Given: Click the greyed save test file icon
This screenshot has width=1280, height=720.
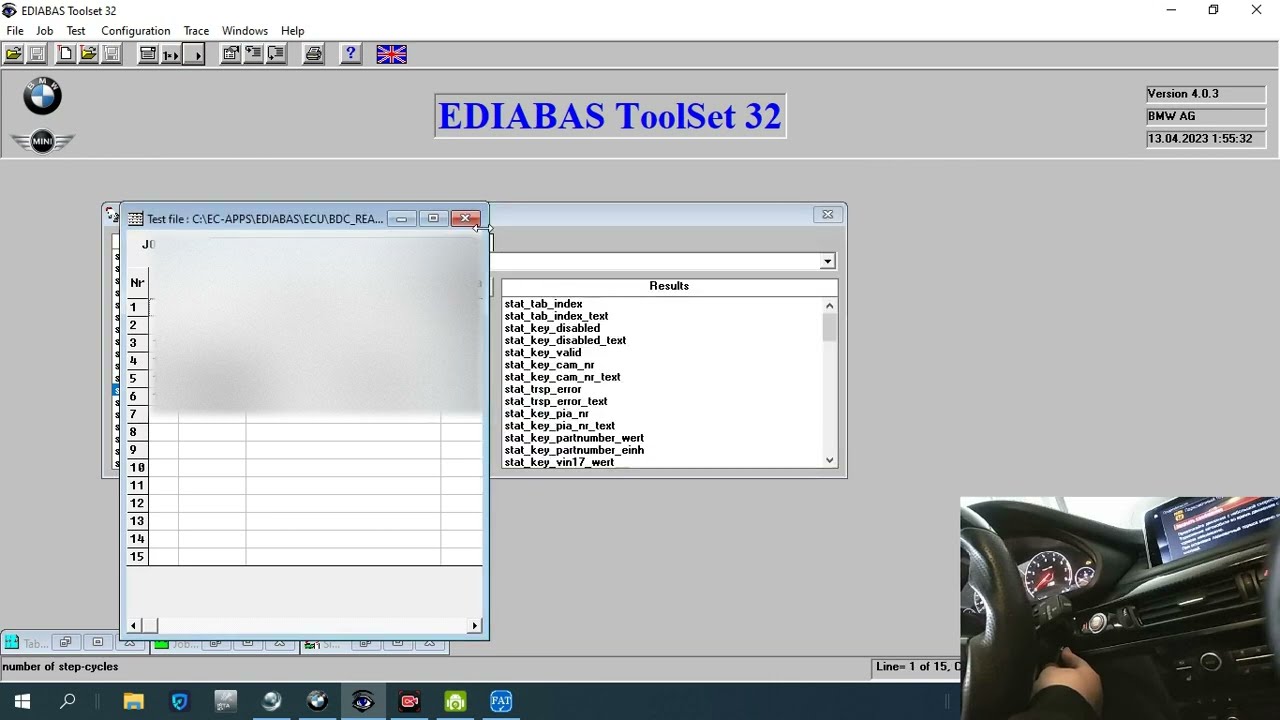Looking at the screenshot, I should [x=111, y=54].
